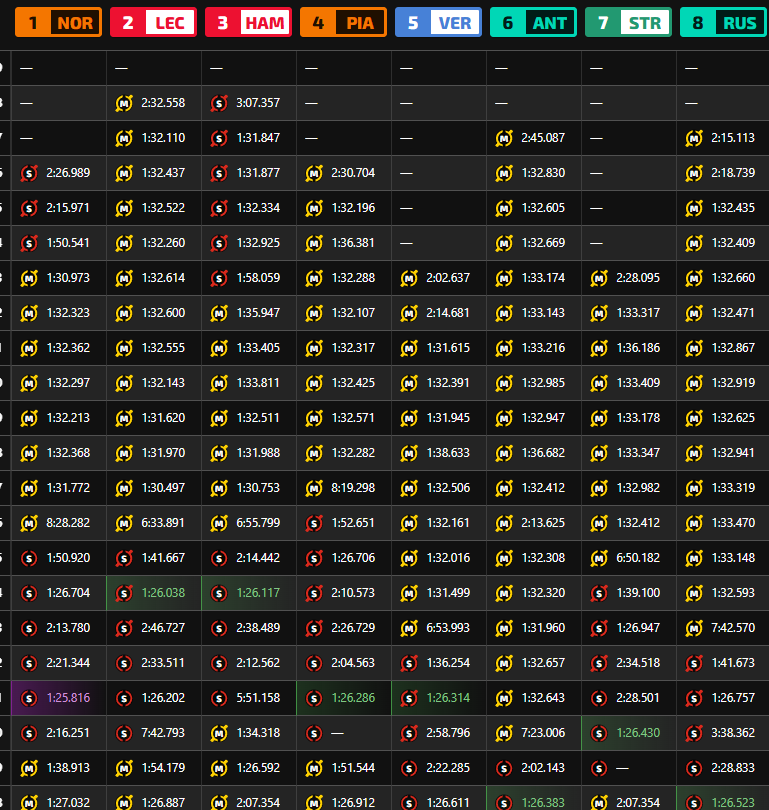Click medium tyre icon beside 1:34.318
769x810 pixels.
coord(219,734)
